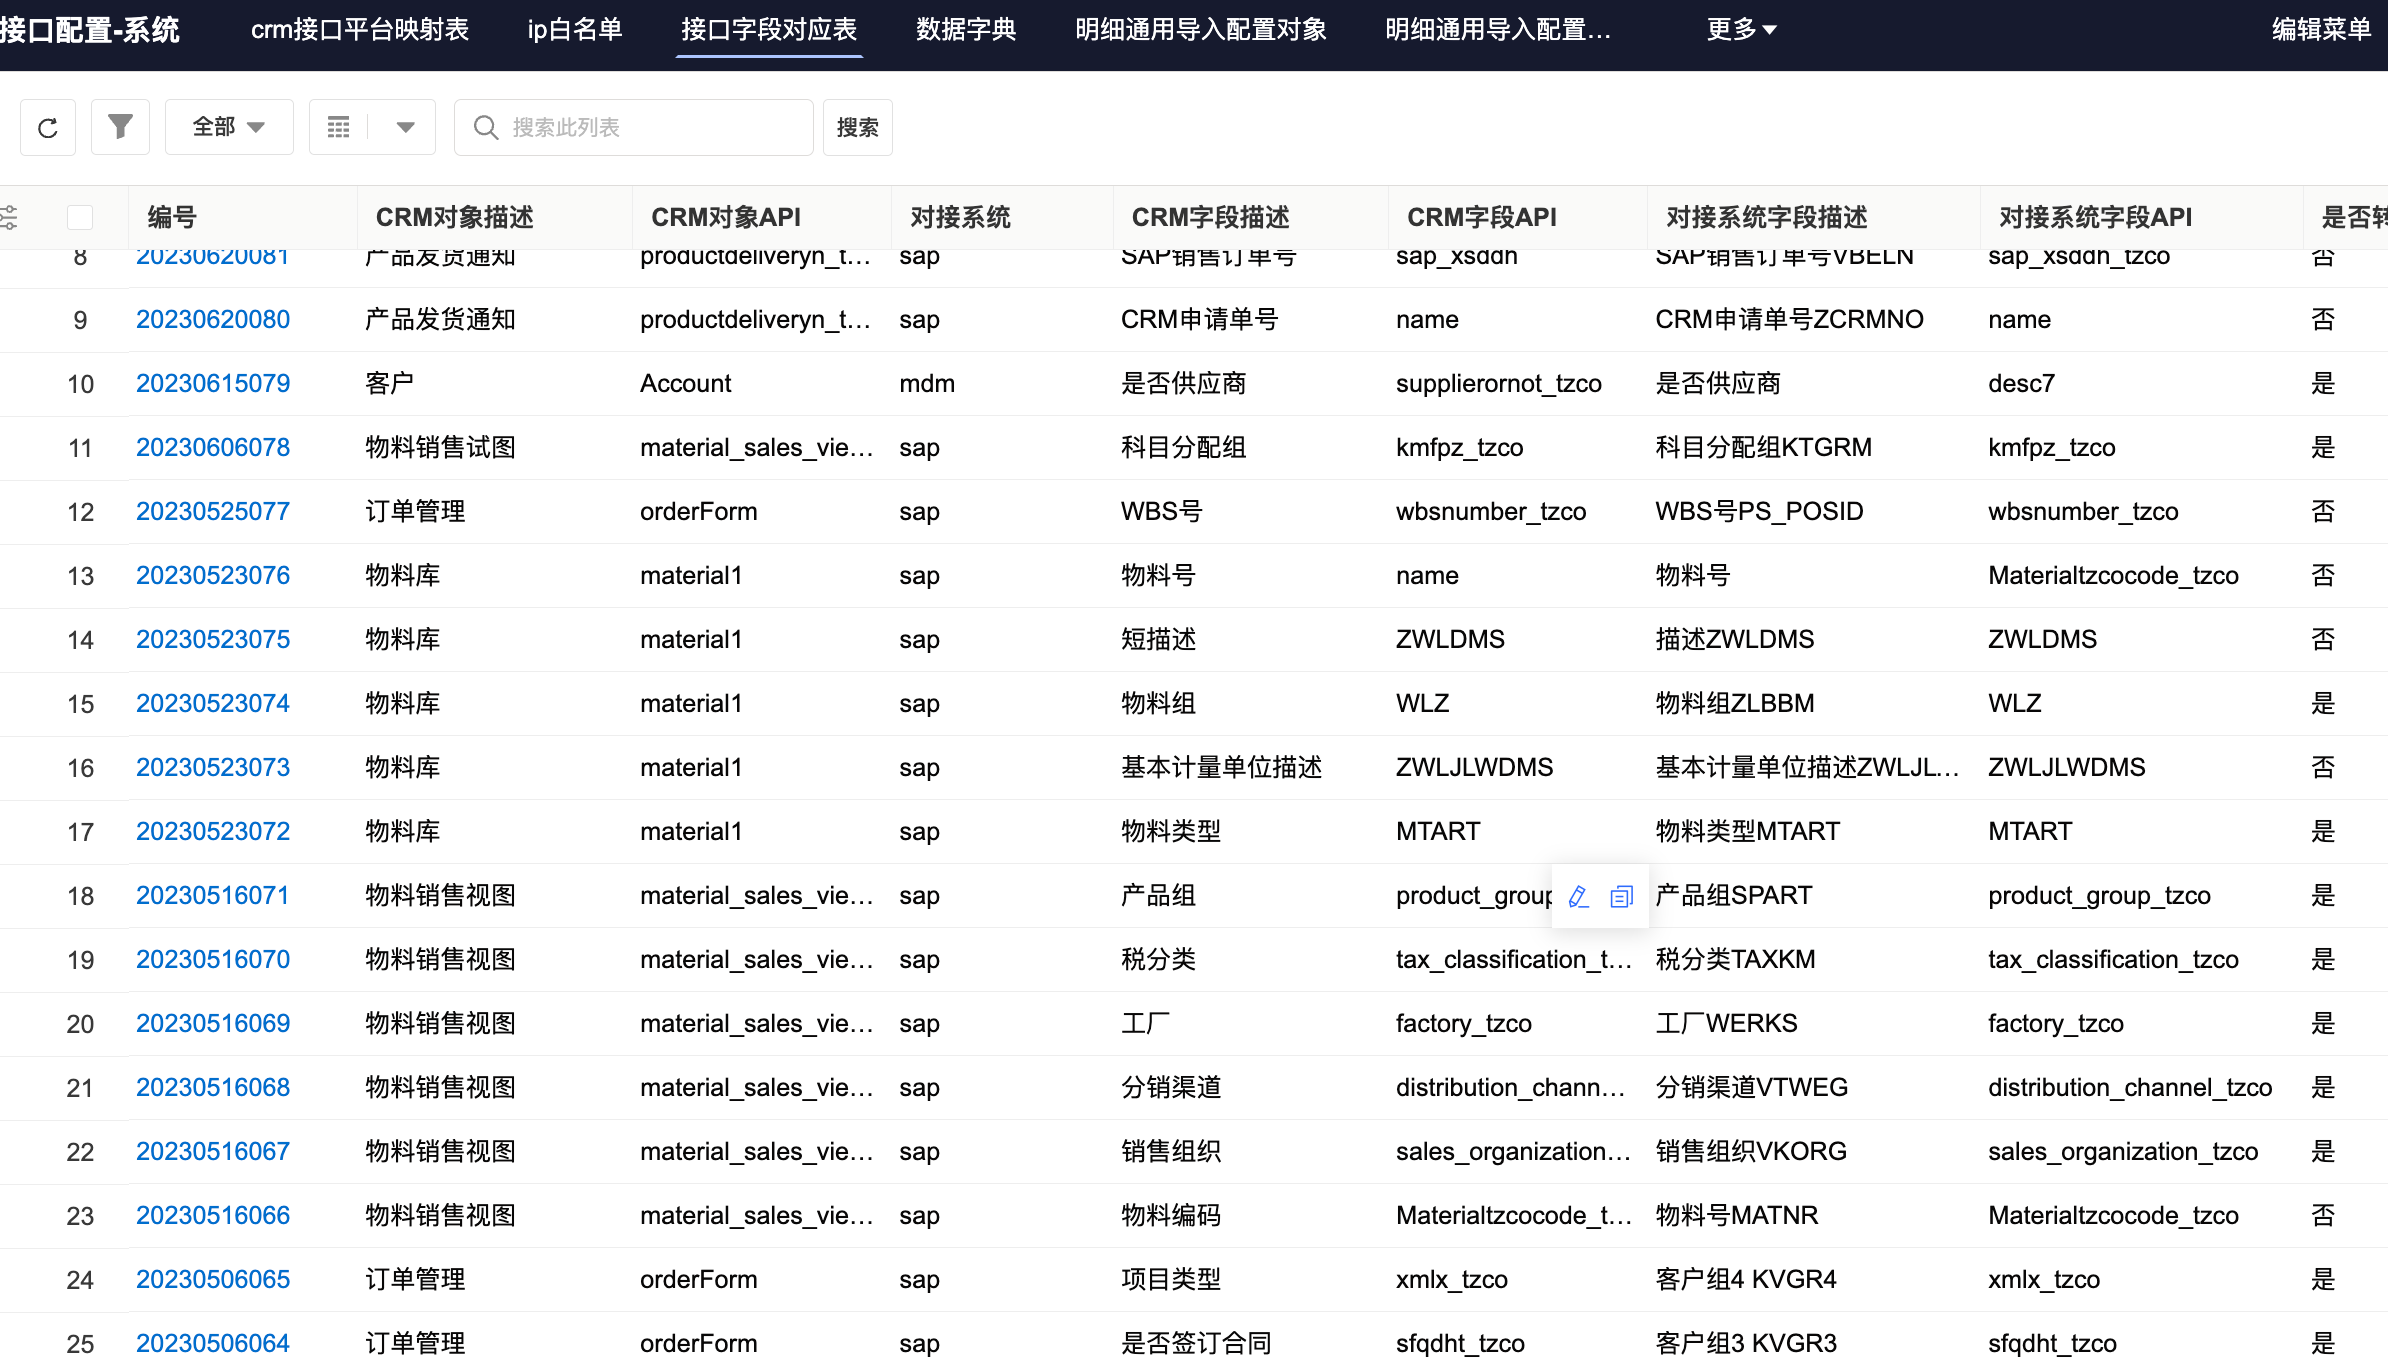Viewport: 2388px width, 1364px height.
Task: Click the table view layout icon
Action: 339,128
